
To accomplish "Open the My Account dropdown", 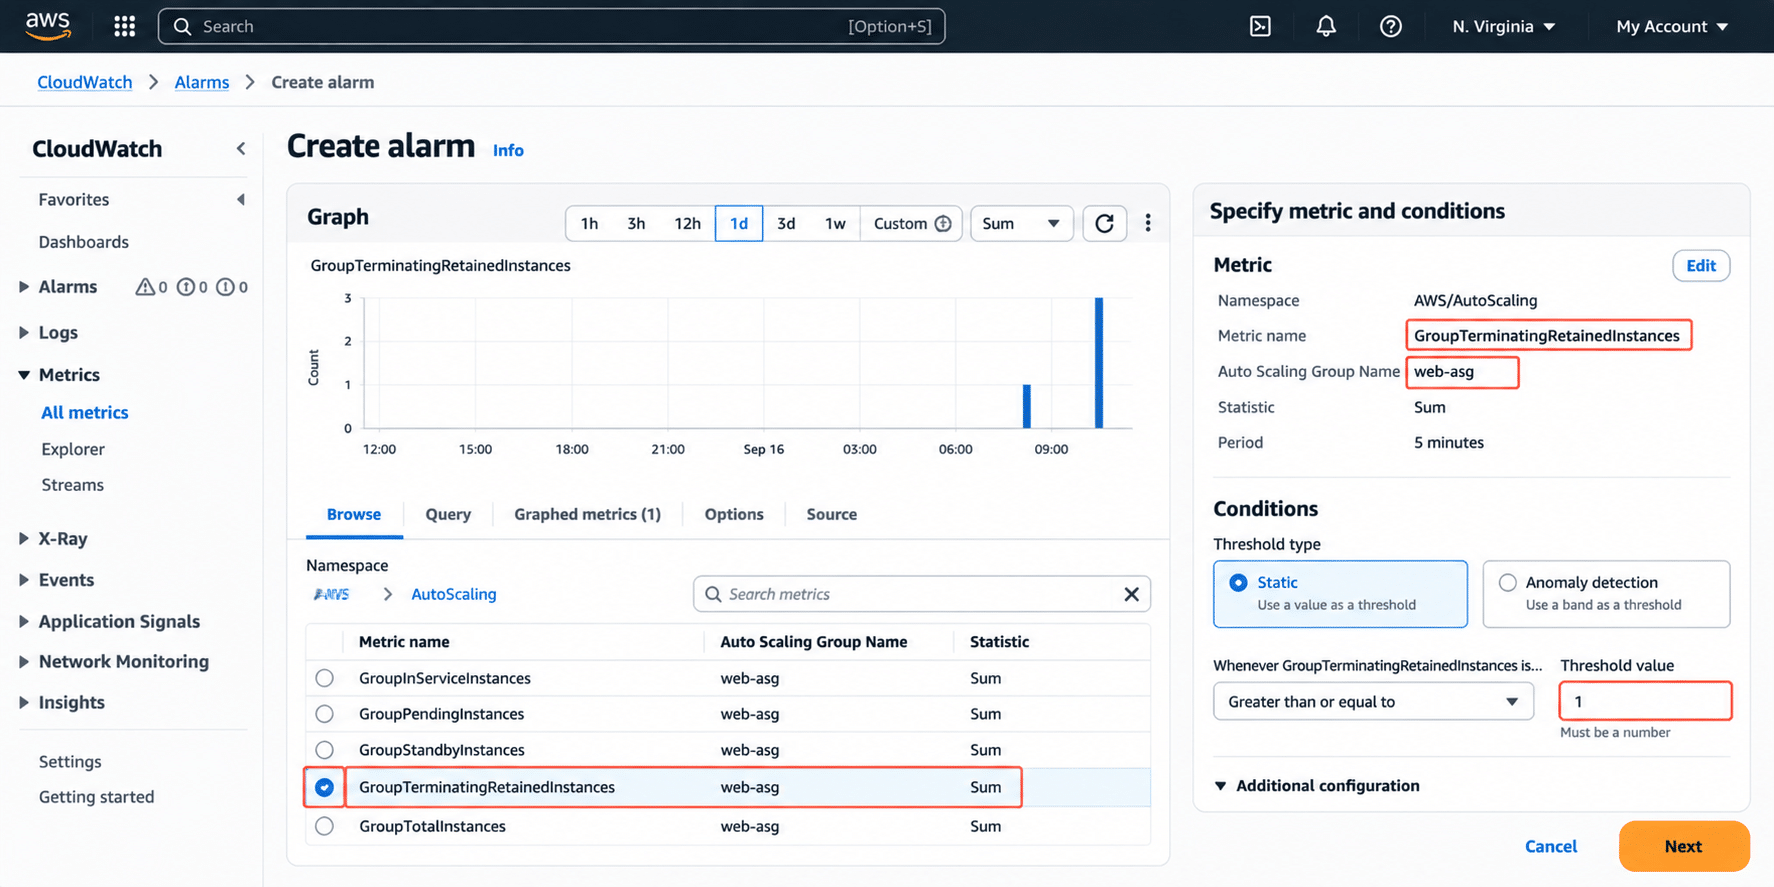I will [1672, 26].
